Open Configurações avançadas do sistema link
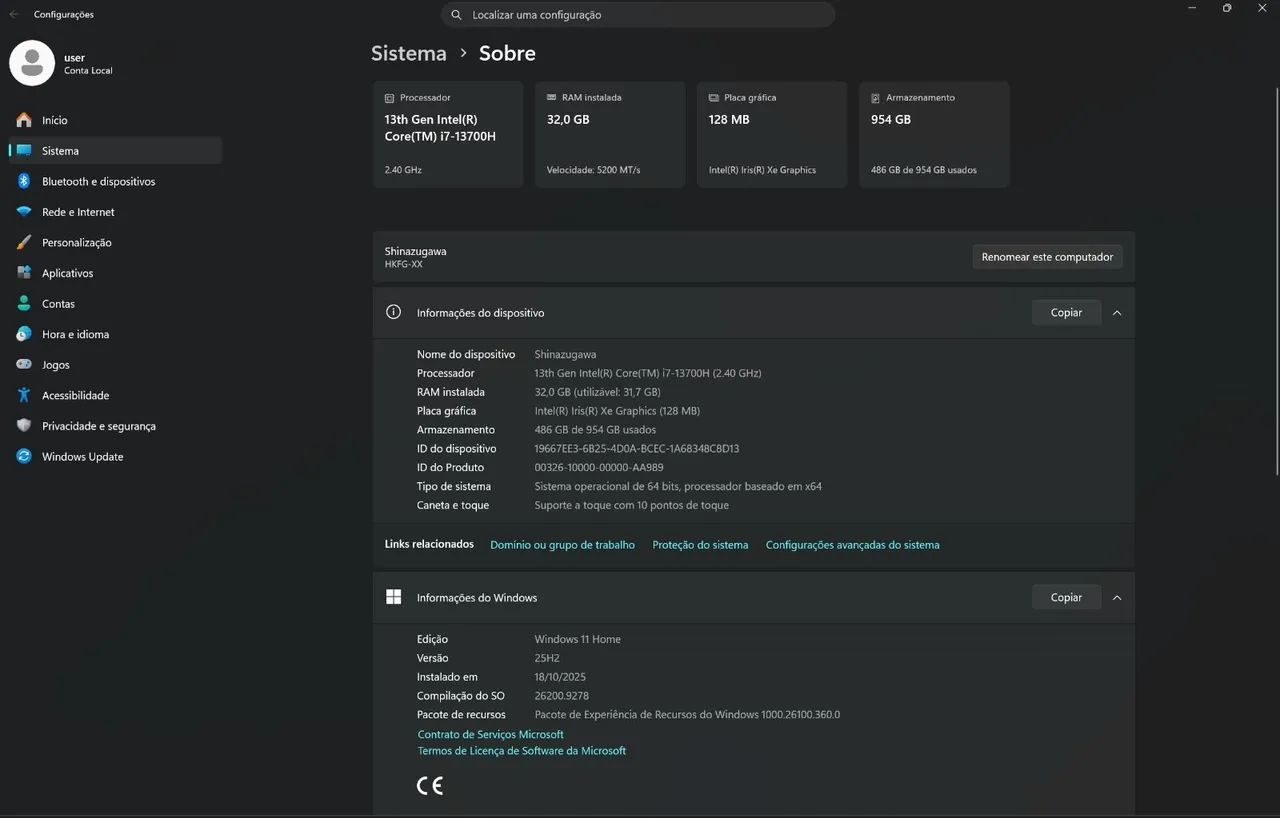This screenshot has width=1280, height=818. [x=852, y=545]
